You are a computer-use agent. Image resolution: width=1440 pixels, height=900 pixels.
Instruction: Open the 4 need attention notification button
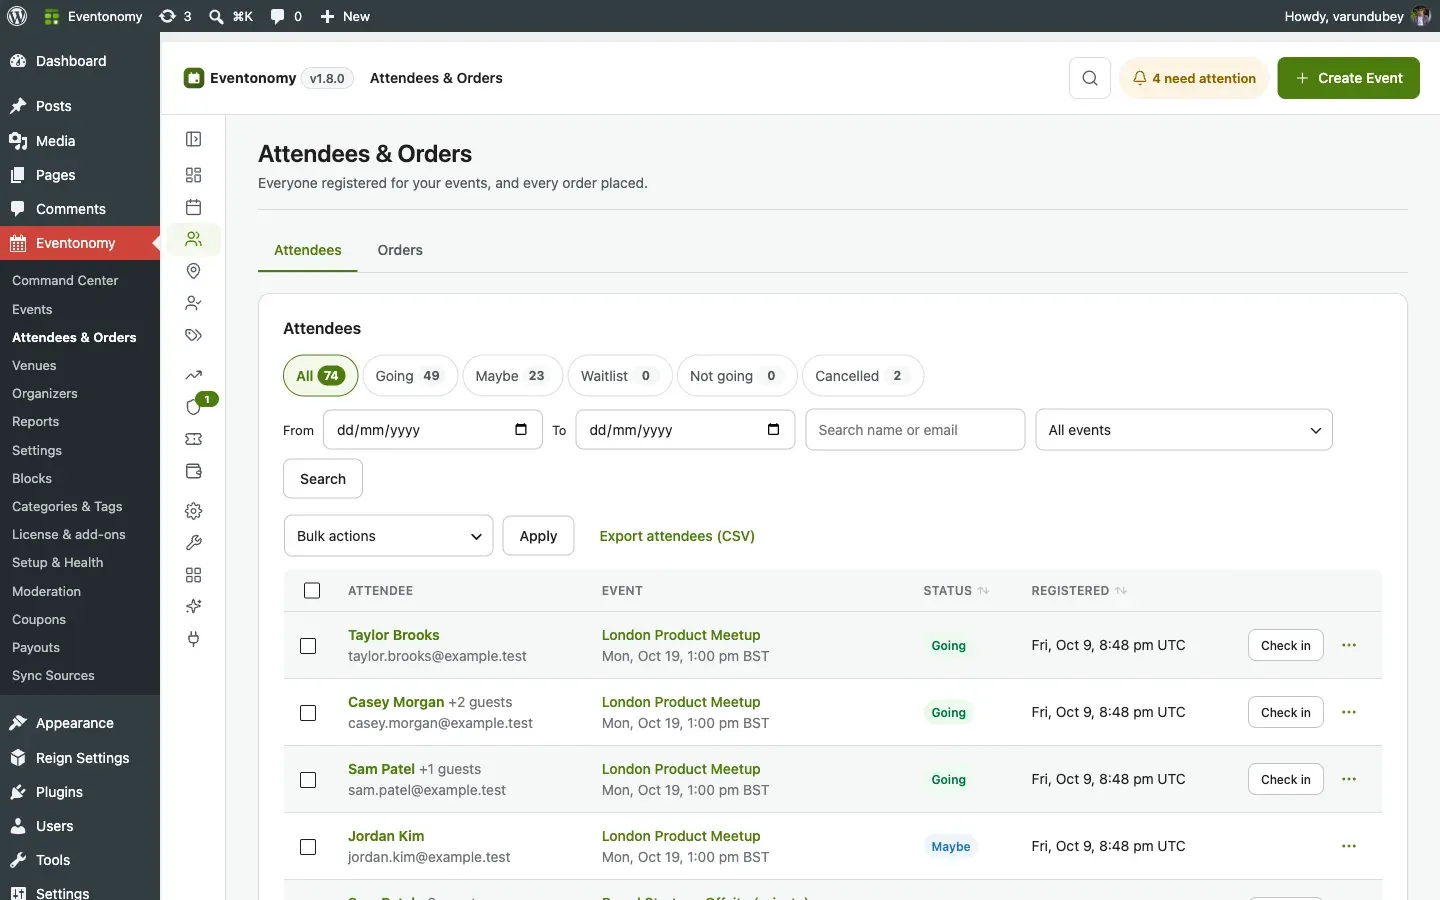pos(1194,78)
